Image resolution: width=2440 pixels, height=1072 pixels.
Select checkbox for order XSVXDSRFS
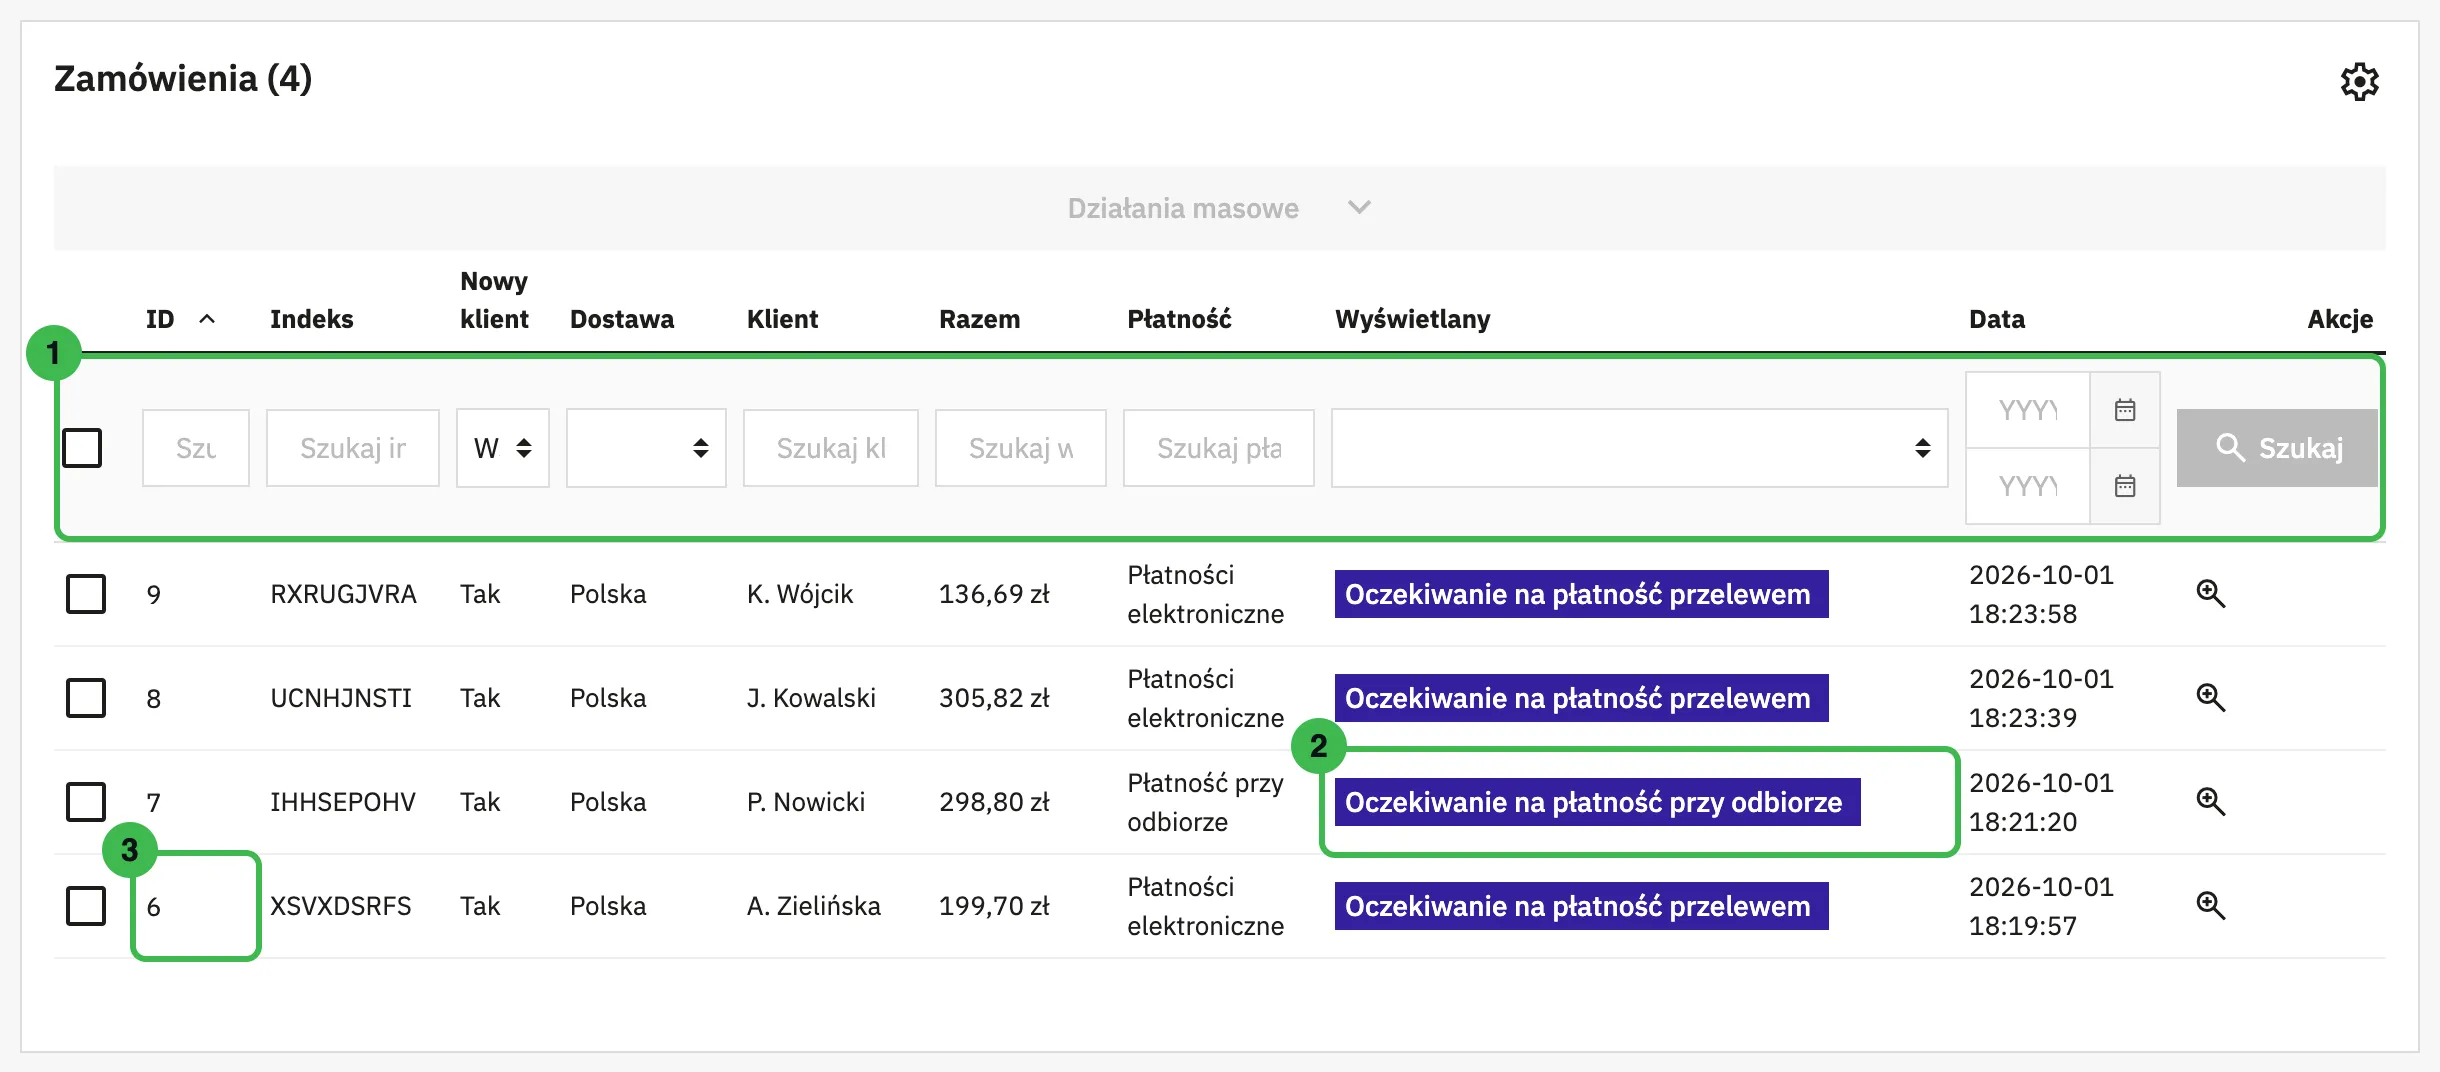[86, 906]
